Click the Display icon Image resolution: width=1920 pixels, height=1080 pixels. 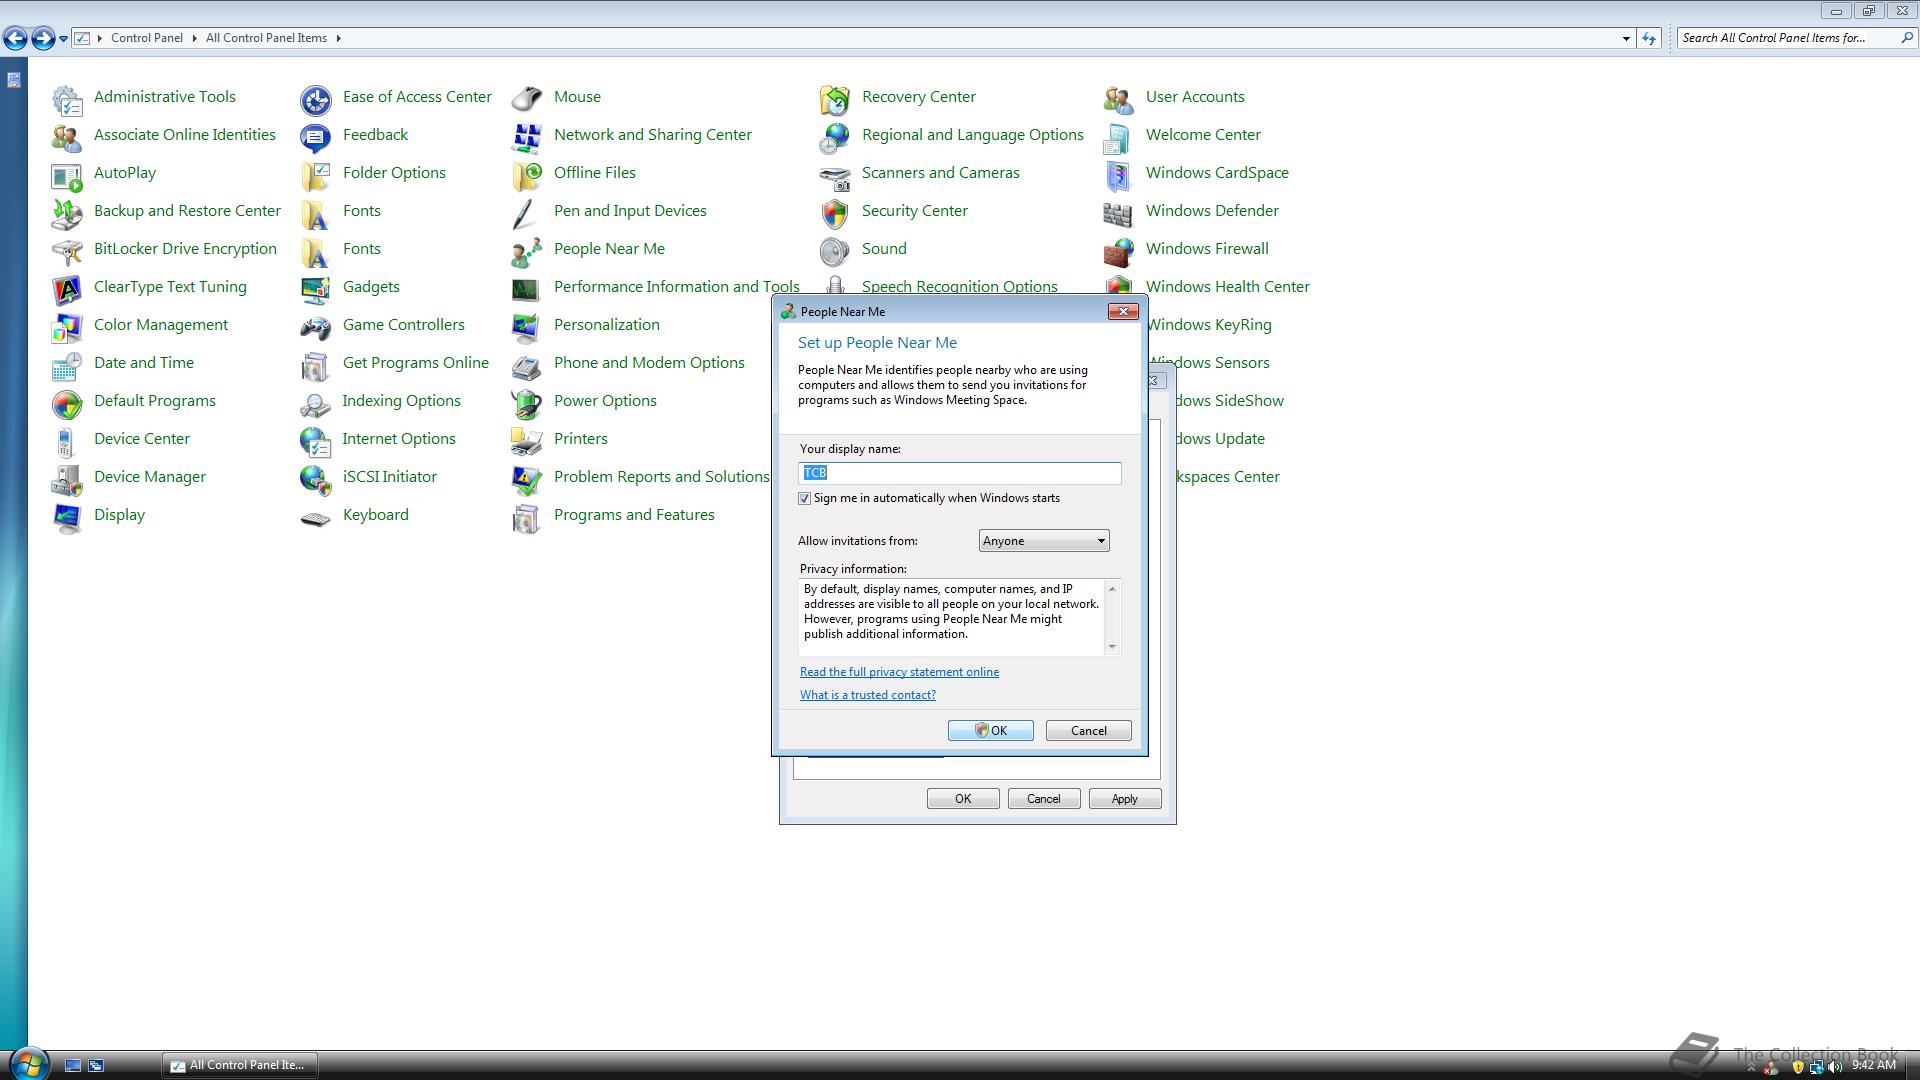pyautogui.click(x=67, y=517)
